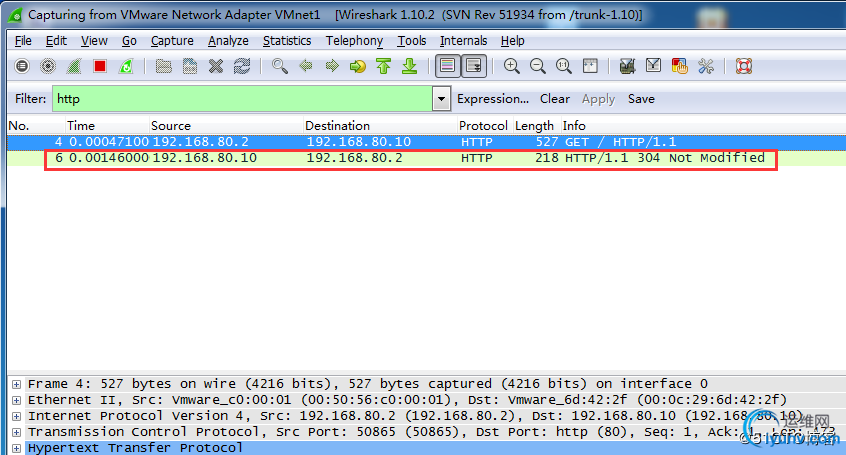Select packet 6 304 Not Modified

tap(426, 158)
